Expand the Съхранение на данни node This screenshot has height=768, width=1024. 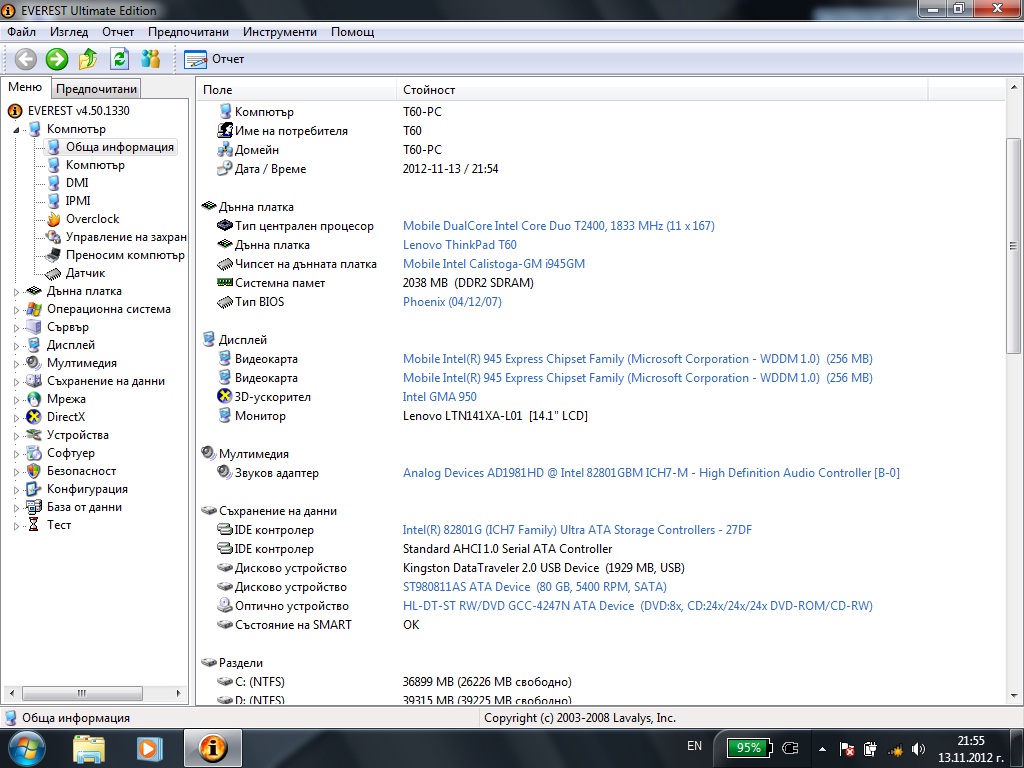click(16, 381)
